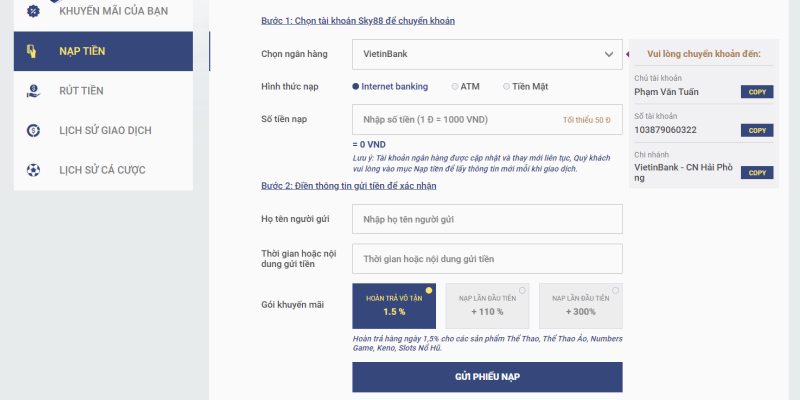Click the Gửi Phiếu Nạp submit button
This screenshot has height=400, width=800.
(x=487, y=376)
